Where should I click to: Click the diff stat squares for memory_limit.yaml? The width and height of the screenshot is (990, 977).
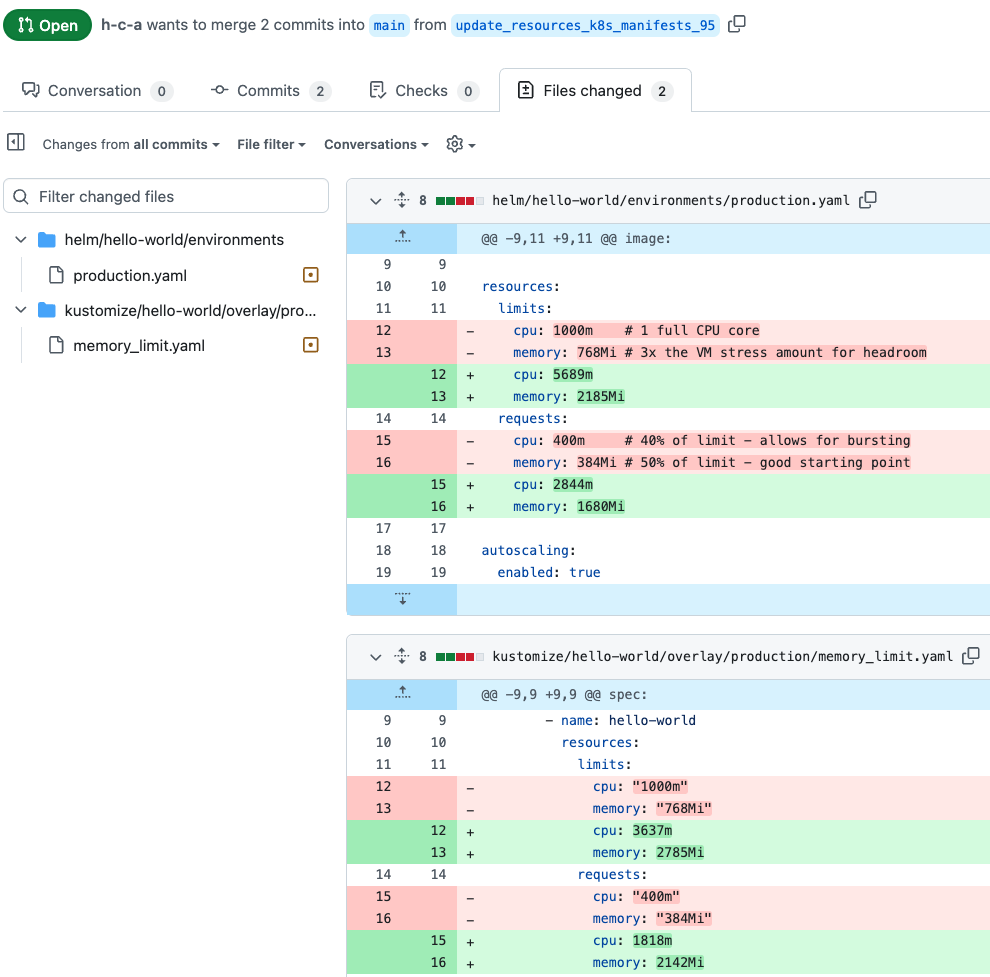click(460, 656)
